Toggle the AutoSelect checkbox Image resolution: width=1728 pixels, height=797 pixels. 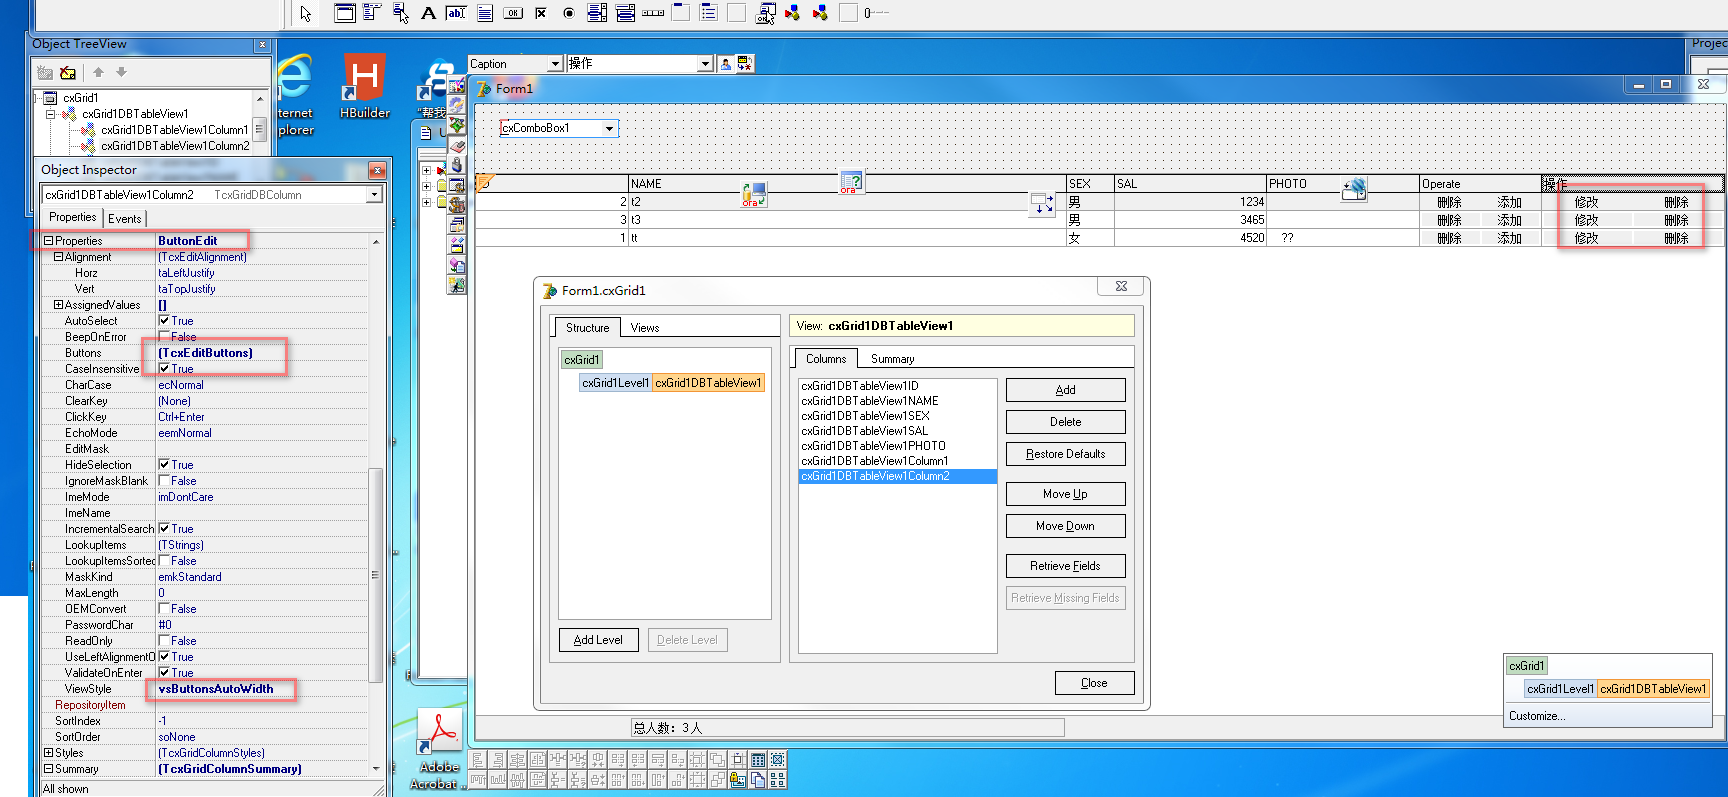164,321
